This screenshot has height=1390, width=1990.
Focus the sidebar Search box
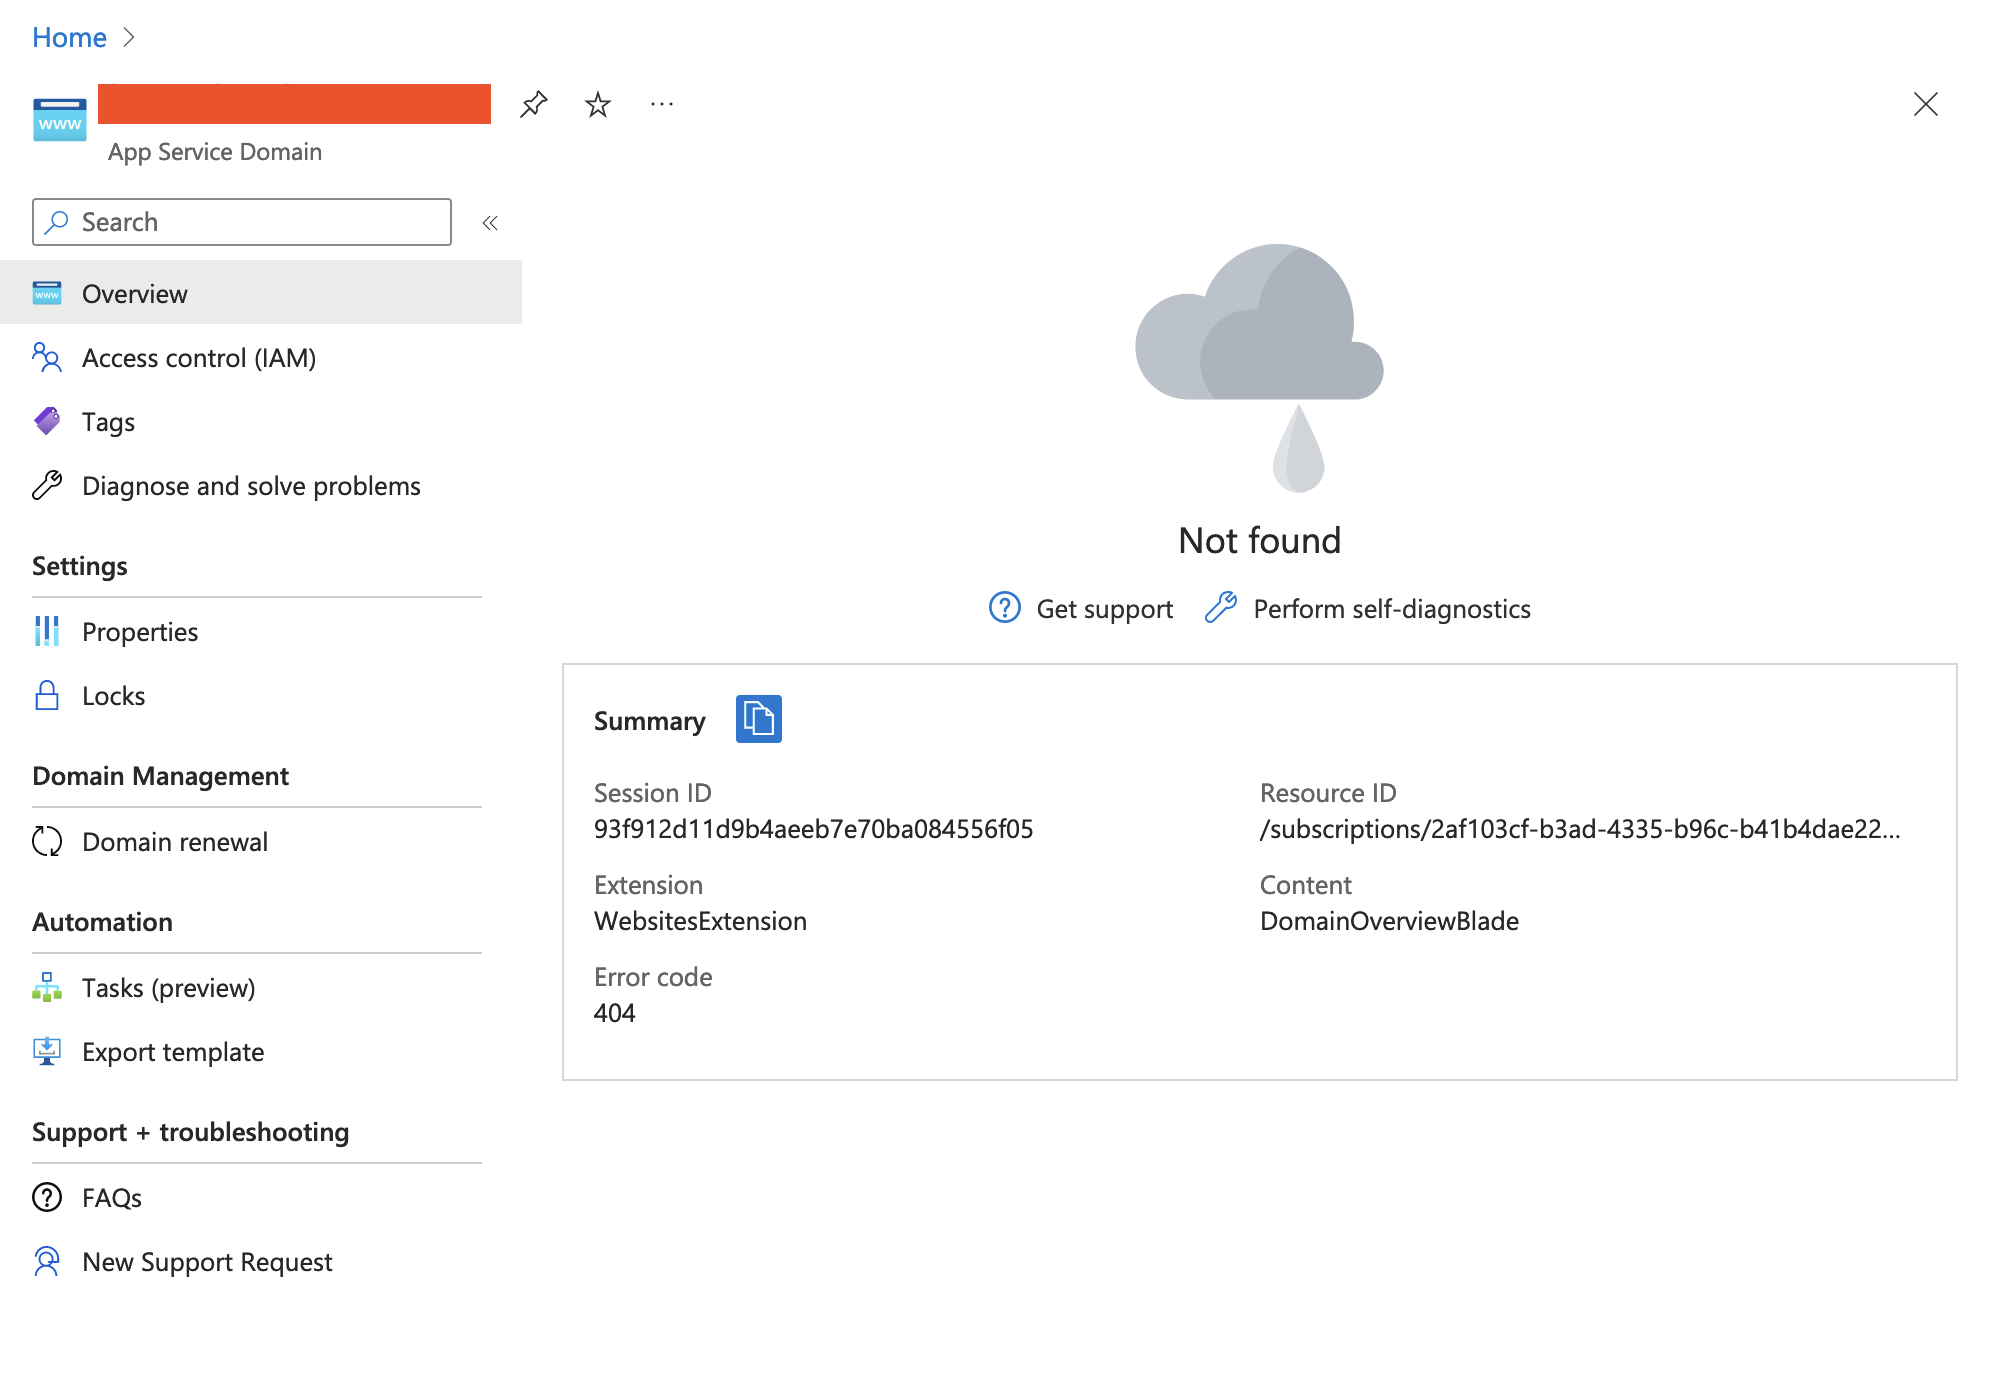pyautogui.click(x=242, y=222)
